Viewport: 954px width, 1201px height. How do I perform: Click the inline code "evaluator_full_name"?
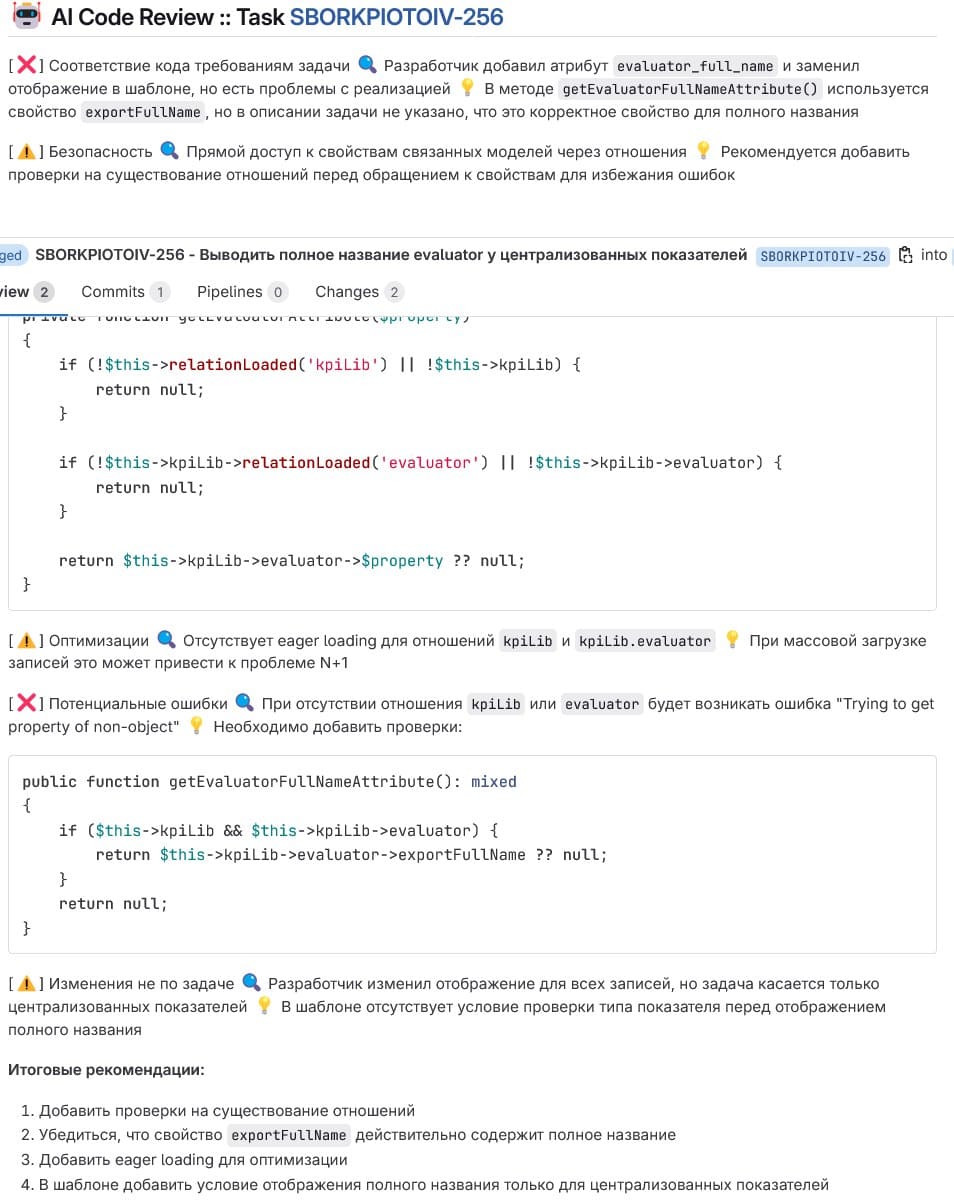tap(695, 66)
